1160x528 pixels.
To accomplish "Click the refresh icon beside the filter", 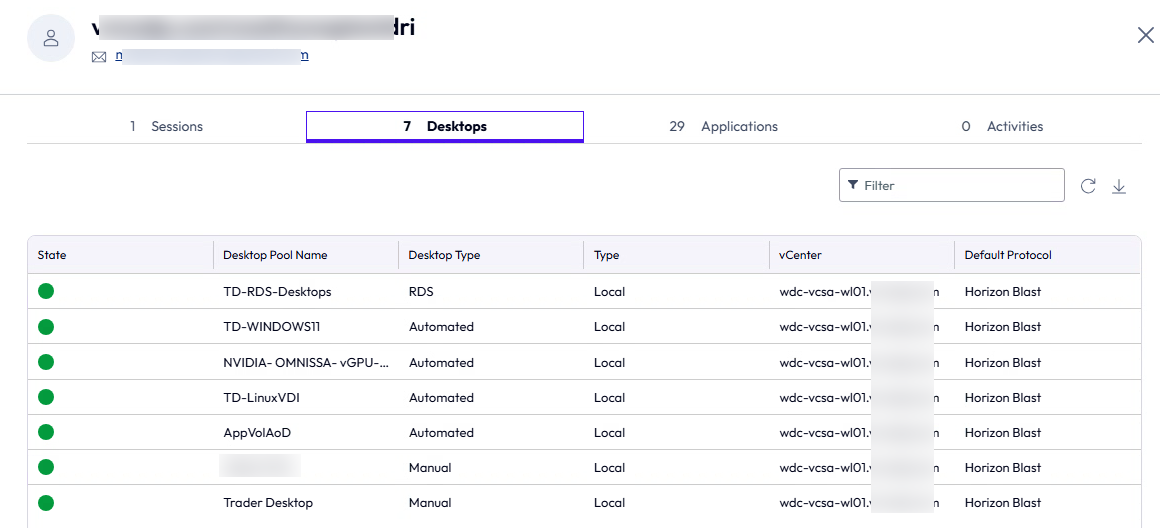I will [1088, 186].
